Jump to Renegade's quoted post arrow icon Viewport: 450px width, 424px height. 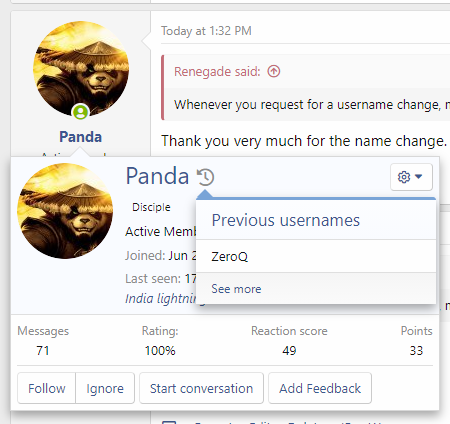pyautogui.click(x=274, y=71)
